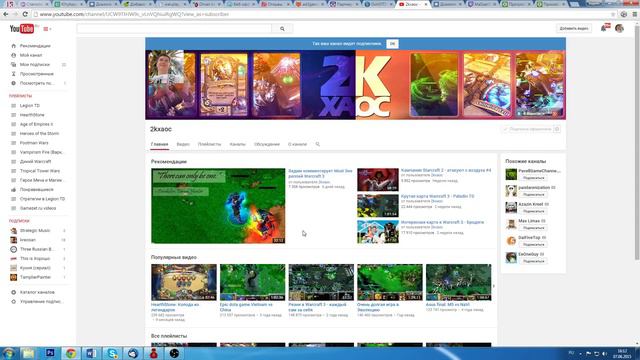Image resolution: width=640 pixels, height=360 pixels.
Task: Click the magnifier search button
Action: 282,29
